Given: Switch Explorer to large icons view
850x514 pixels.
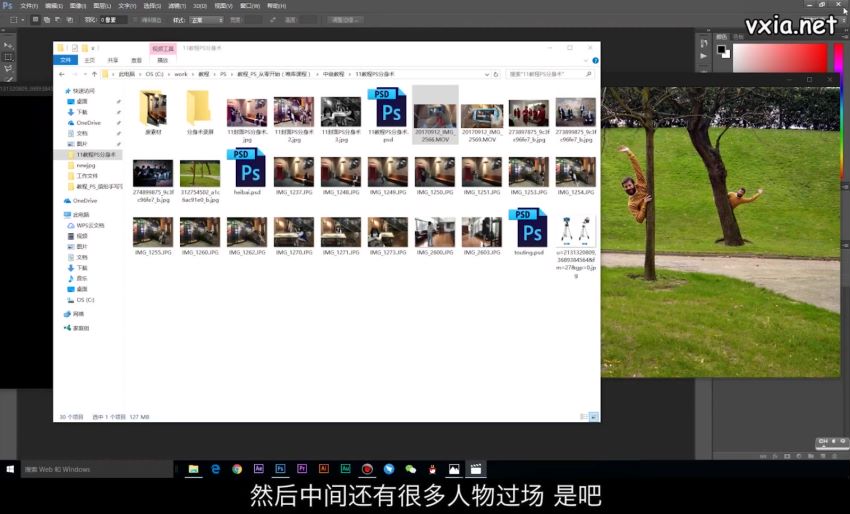Looking at the screenshot, I should click(x=594, y=416).
